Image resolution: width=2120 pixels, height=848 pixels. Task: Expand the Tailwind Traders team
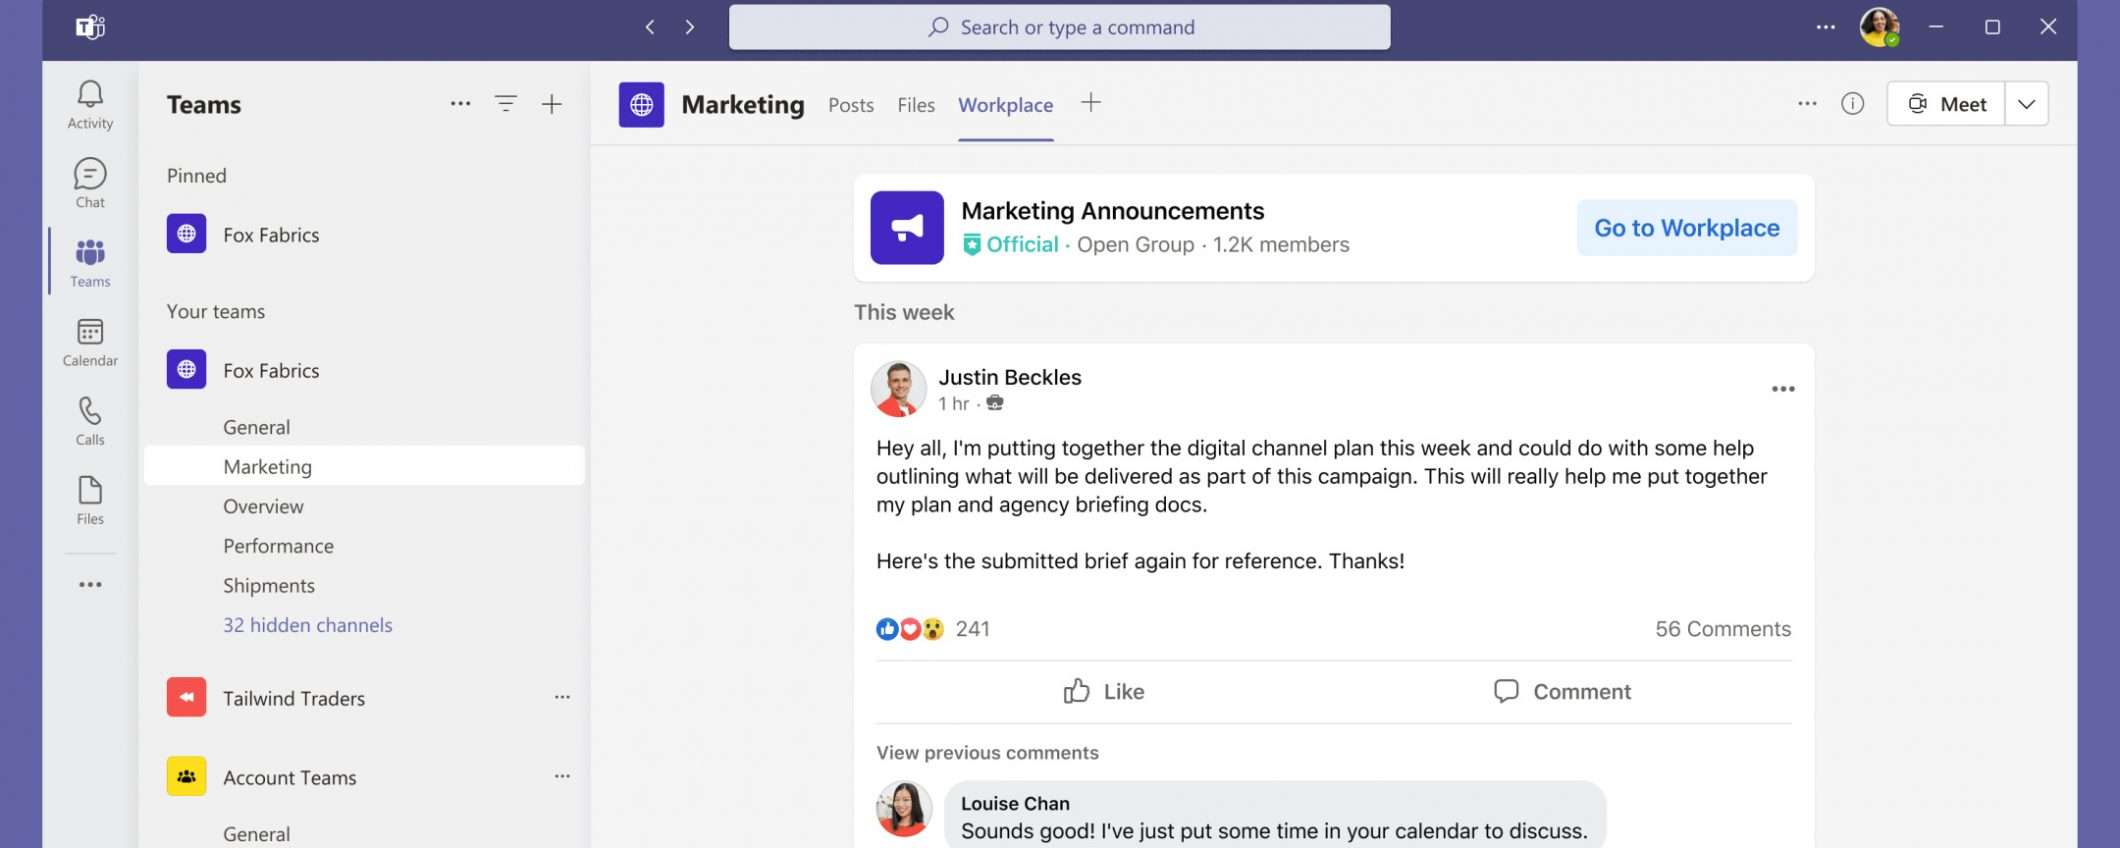(294, 698)
